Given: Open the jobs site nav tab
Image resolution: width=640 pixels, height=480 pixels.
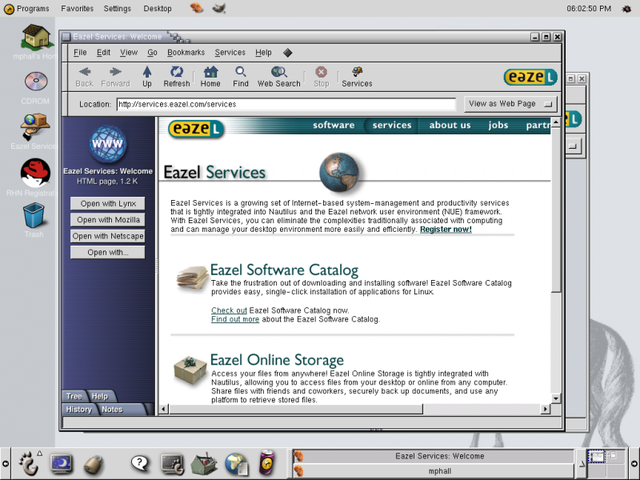Looking at the screenshot, I should [x=498, y=125].
